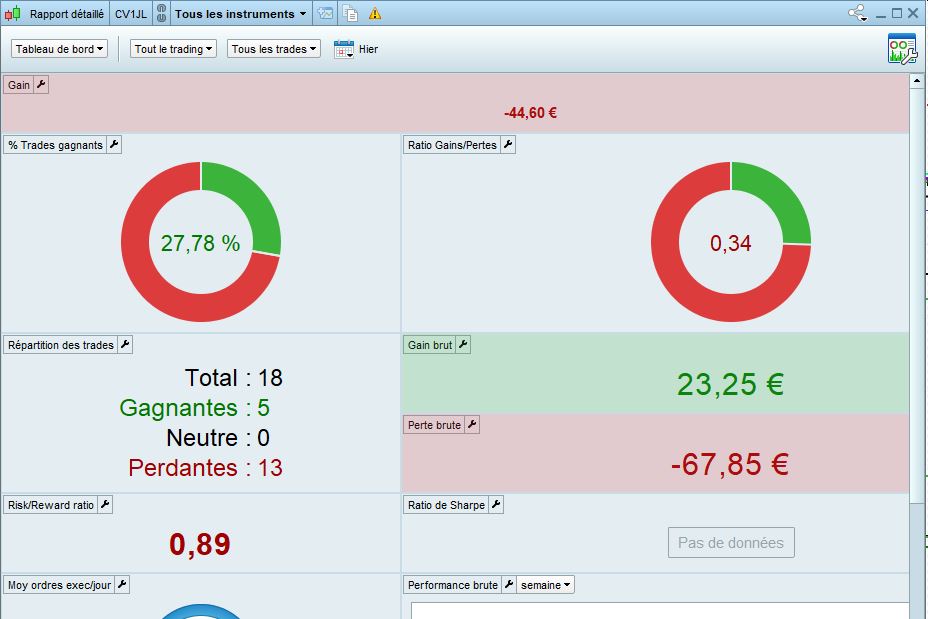Click the Pas de données button
This screenshot has height=619, width=928.
(x=731, y=543)
